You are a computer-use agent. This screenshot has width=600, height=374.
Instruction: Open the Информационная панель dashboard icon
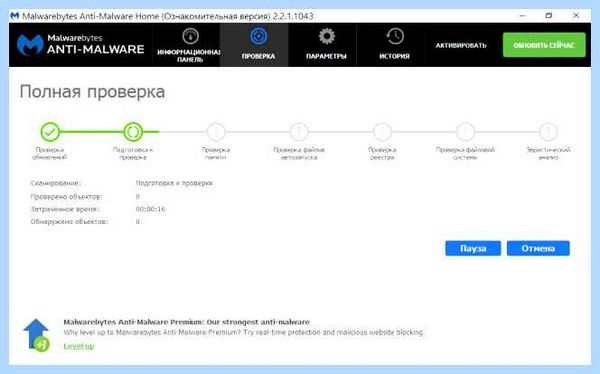pyautogui.click(x=190, y=36)
